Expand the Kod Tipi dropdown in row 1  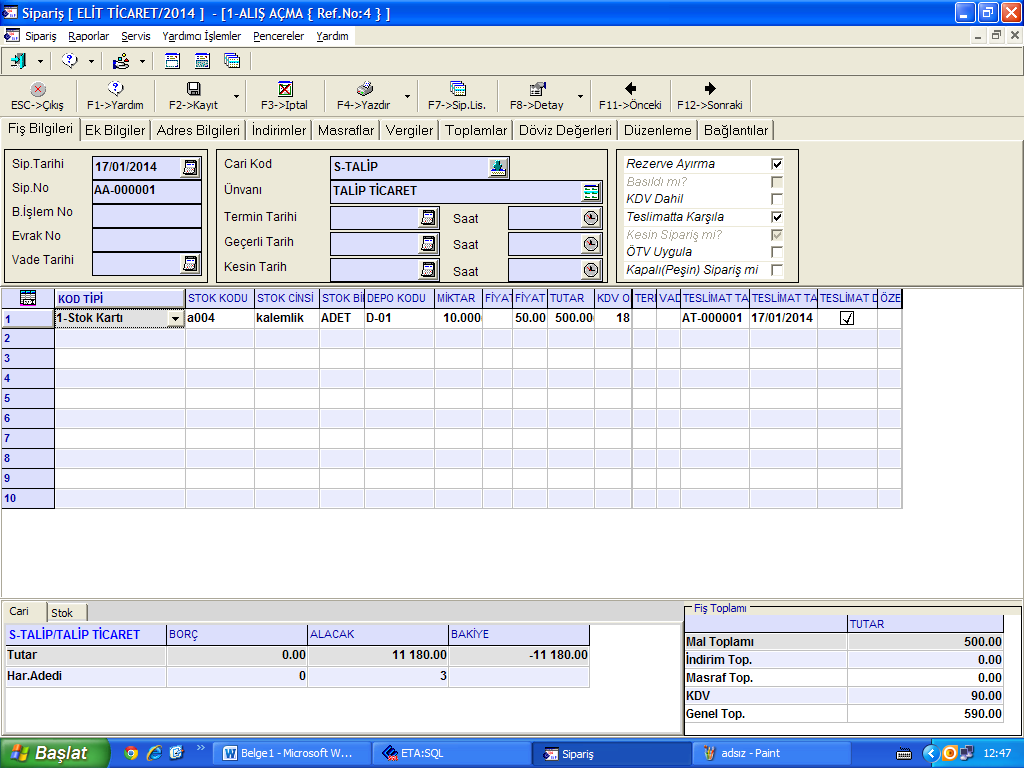point(175,319)
